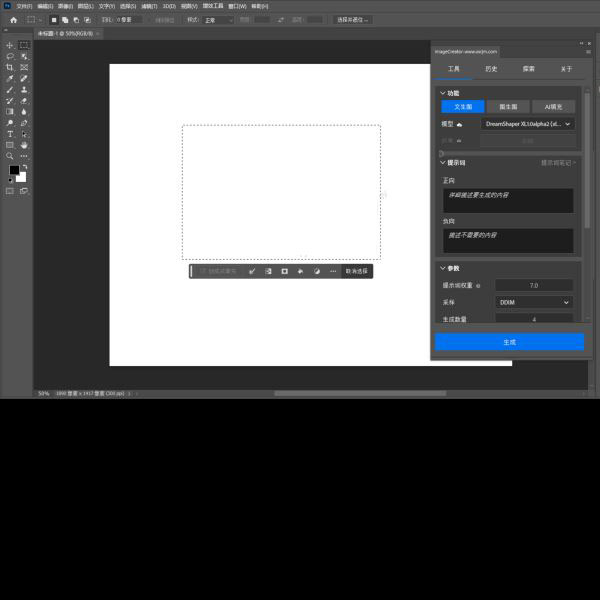Image resolution: width=600 pixels, height=600 pixels.
Task: Open the Edit Toolbar three-dots button
Action: (24, 156)
